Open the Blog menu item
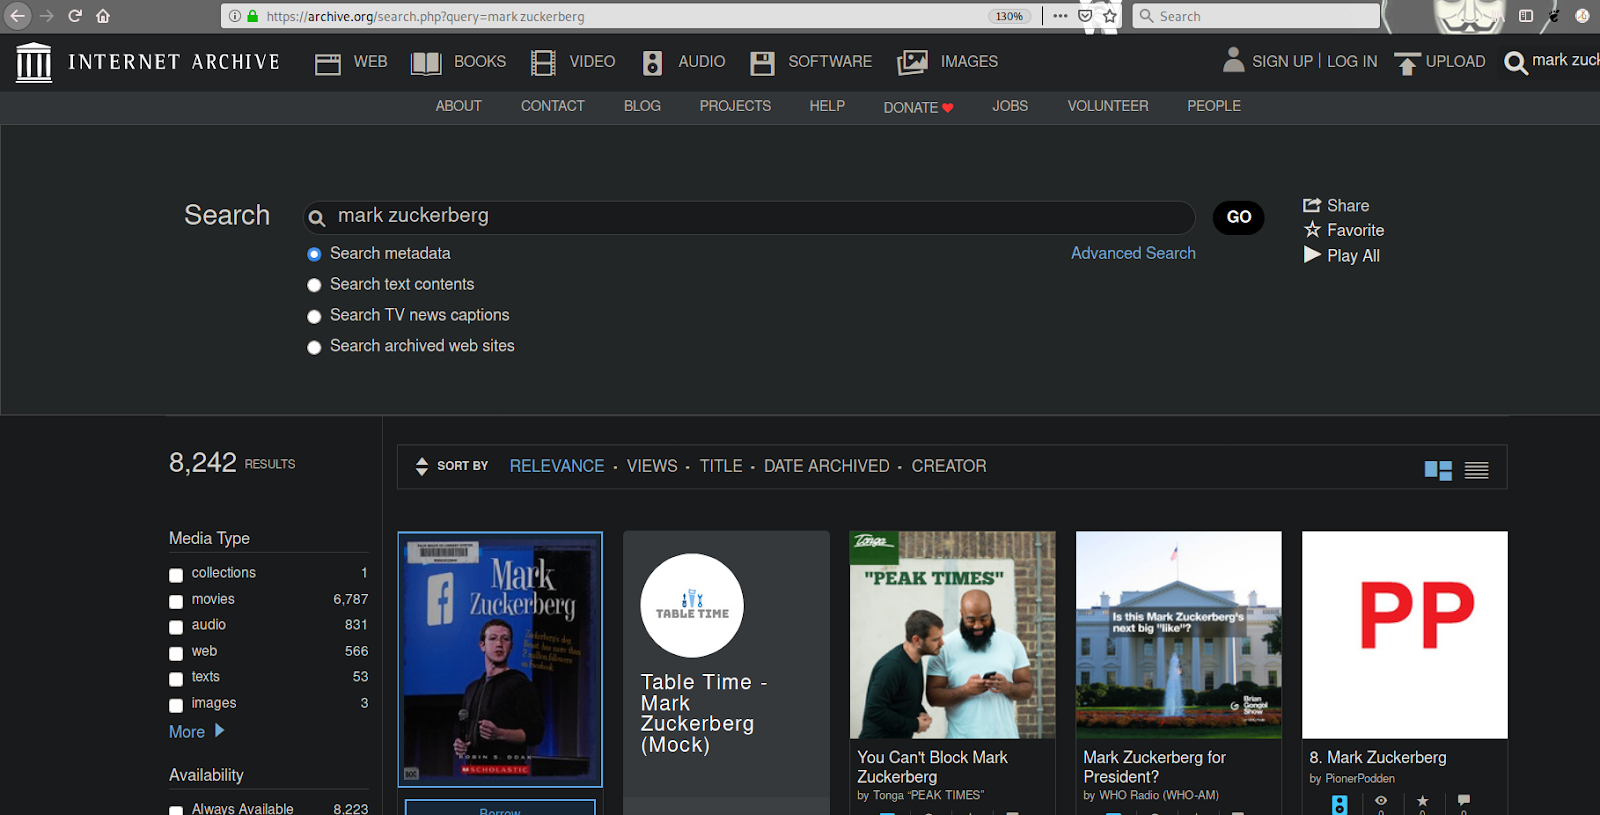The width and height of the screenshot is (1600, 815). [642, 106]
